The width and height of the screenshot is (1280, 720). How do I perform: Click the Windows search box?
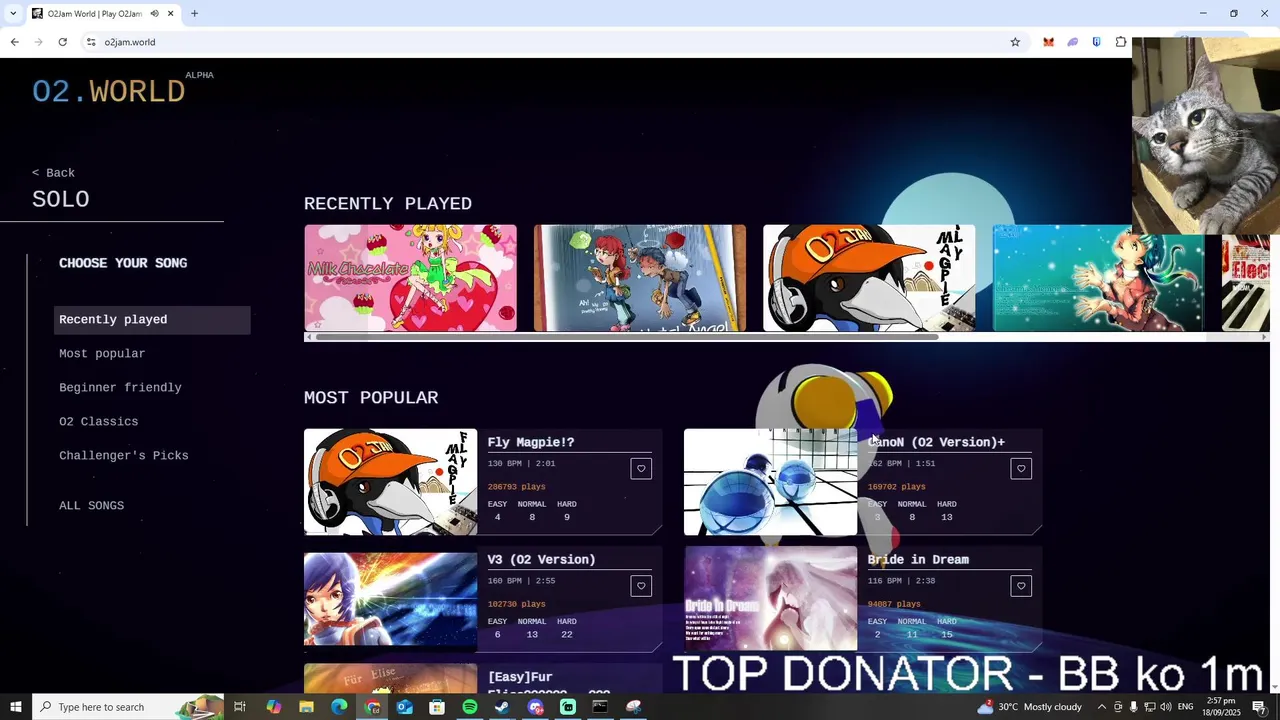click(x=130, y=707)
